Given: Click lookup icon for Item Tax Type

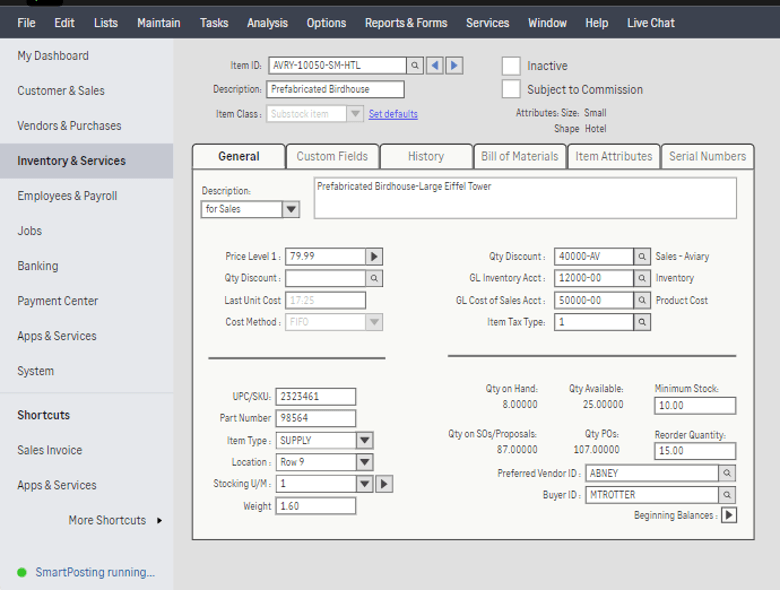Looking at the screenshot, I should pyautogui.click(x=642, y=322).
